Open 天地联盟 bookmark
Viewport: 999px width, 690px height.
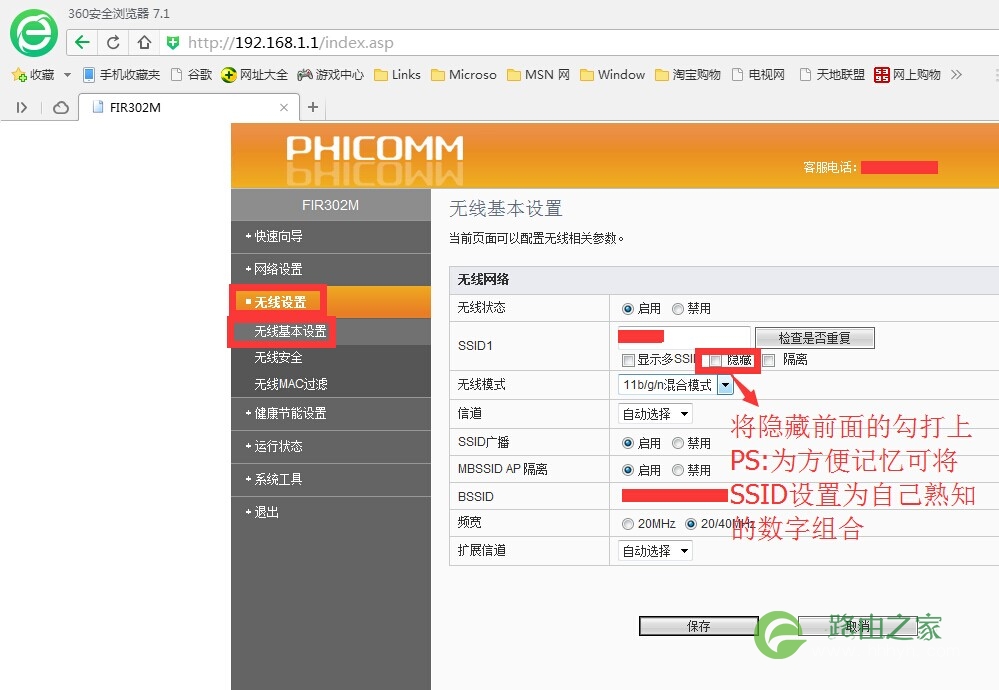[x=832, y=75]
